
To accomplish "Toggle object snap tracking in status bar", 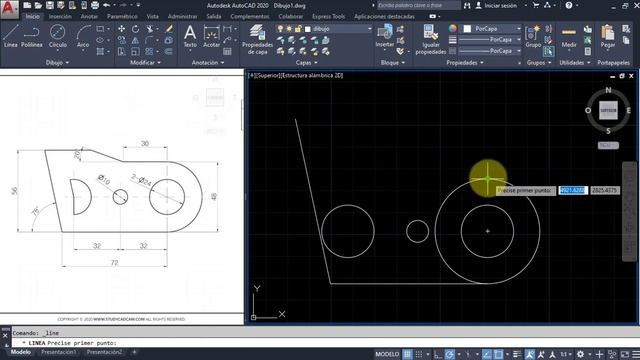I will click(x=487, y=354).
